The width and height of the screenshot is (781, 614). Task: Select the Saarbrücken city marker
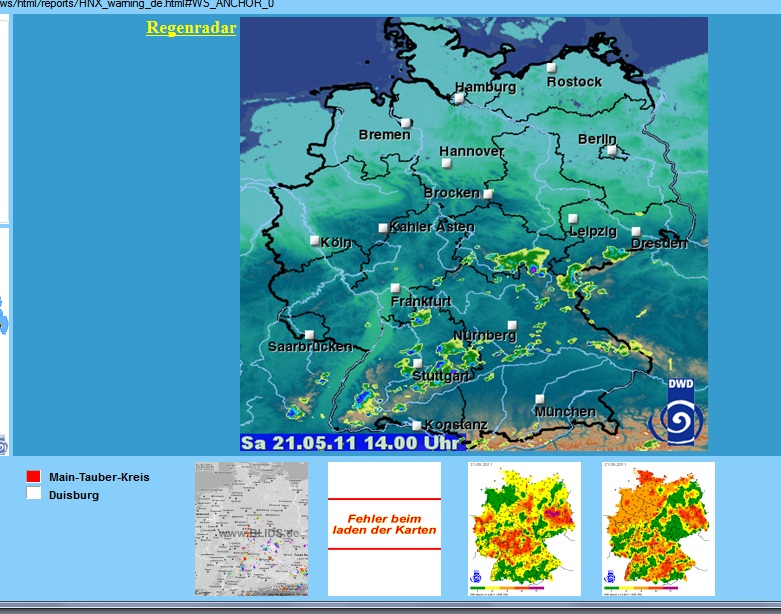pos(309,335)
